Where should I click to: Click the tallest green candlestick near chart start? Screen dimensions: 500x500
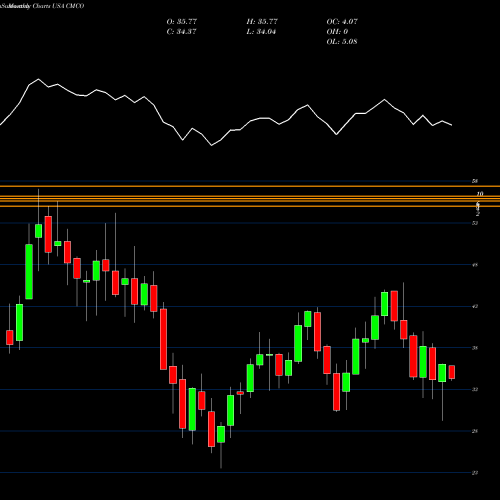point(29,272)
